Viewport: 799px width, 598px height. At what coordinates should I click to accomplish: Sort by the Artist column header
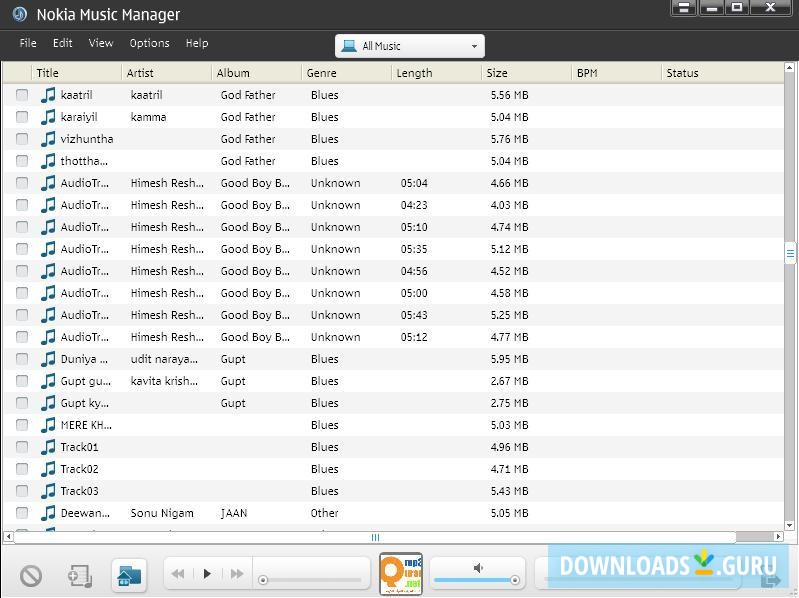pyautogui.click(x=167, y=73)
